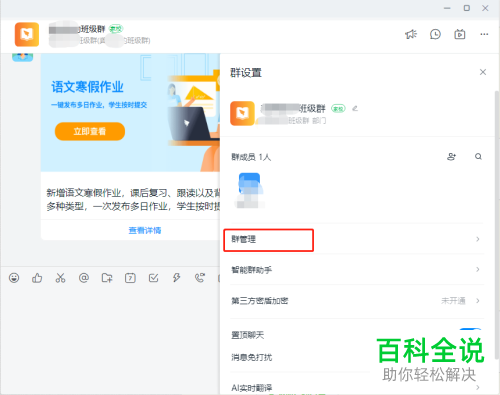Viewport: 500px width, 395px height.
Task: Click the 未开通 status text
Action: pos(453,301)
